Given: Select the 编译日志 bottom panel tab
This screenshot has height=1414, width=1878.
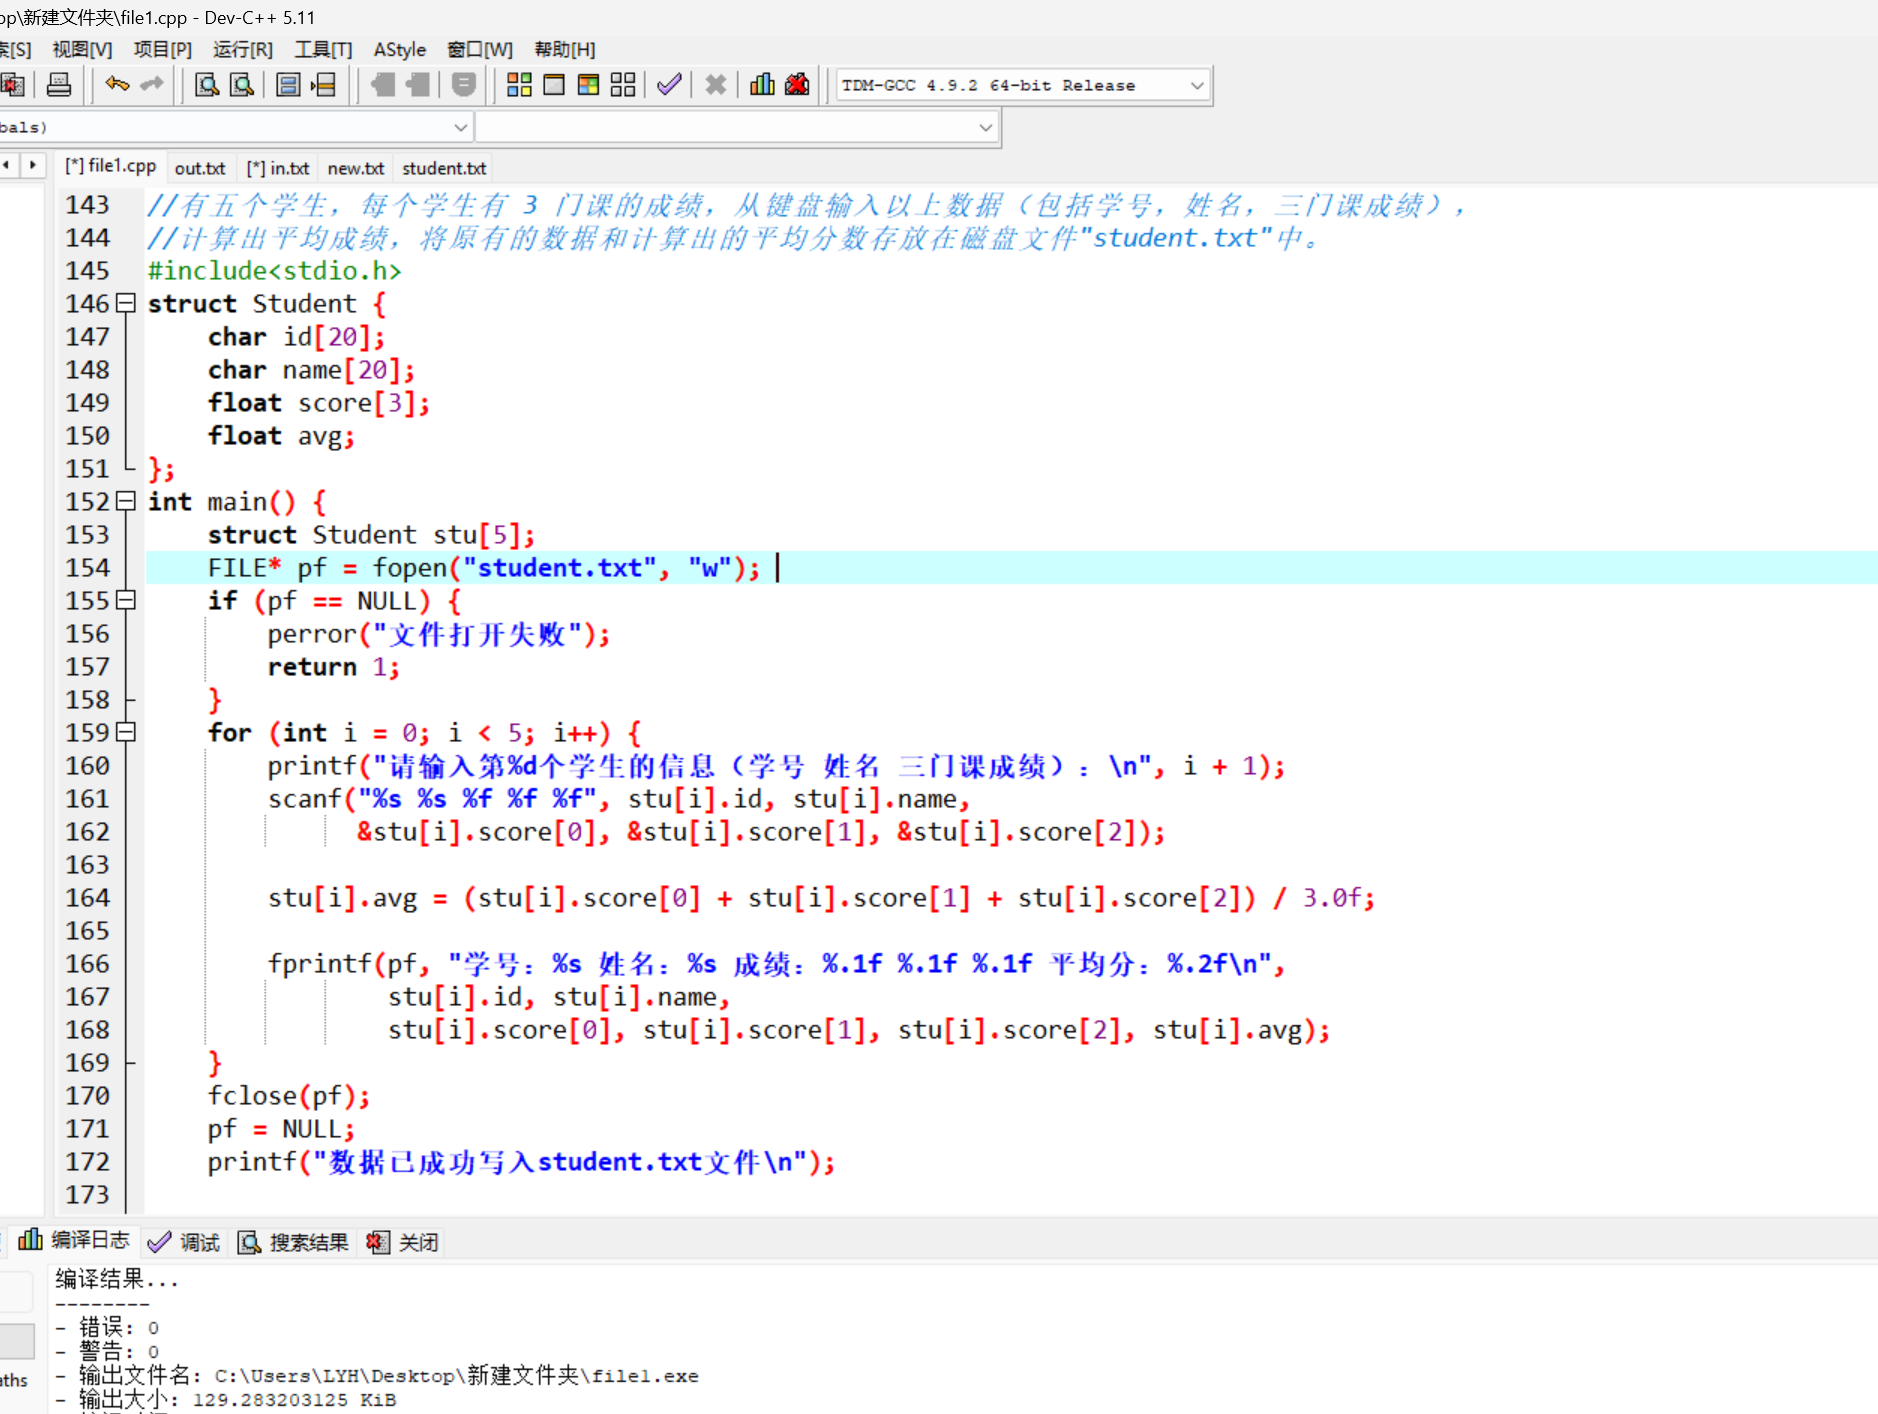Looking at the screenshot, I should [x=74, y=1240].
